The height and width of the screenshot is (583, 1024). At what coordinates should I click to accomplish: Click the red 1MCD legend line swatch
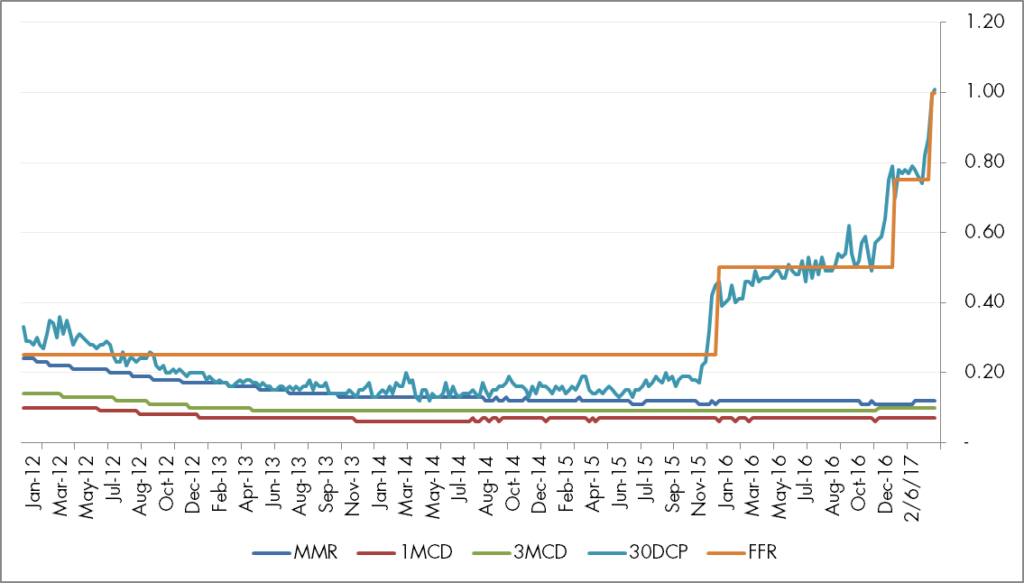point(375,553)
